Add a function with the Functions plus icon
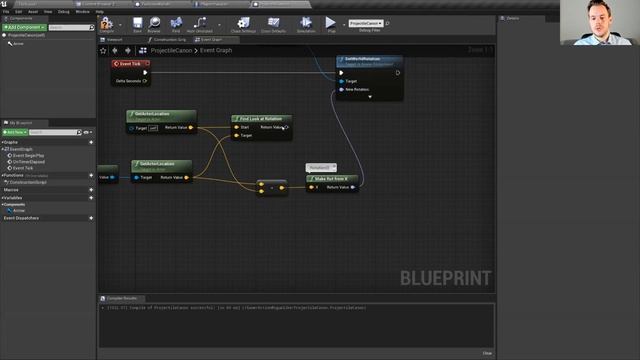Viewport: 640px width, 360px height. (x=91, y=176)
